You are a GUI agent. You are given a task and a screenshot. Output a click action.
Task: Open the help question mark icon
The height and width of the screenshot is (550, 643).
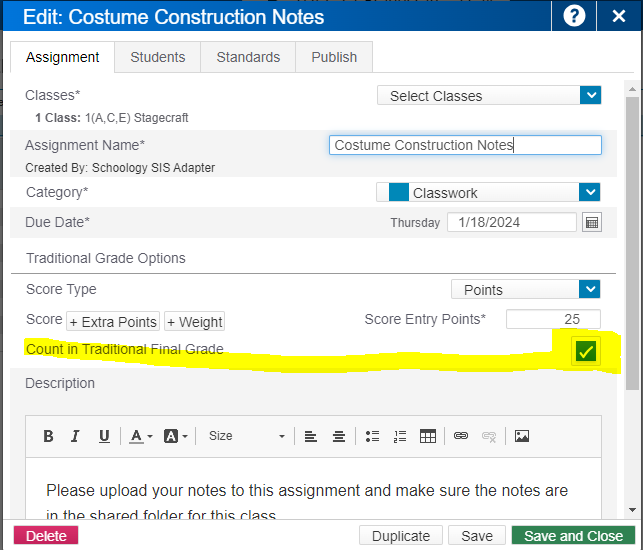pyautogui.click(x=574, y=16)
